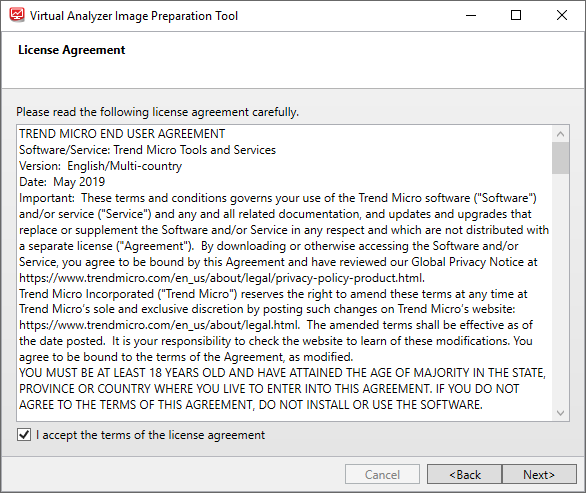Go back with the <Back button

[465, 474]
